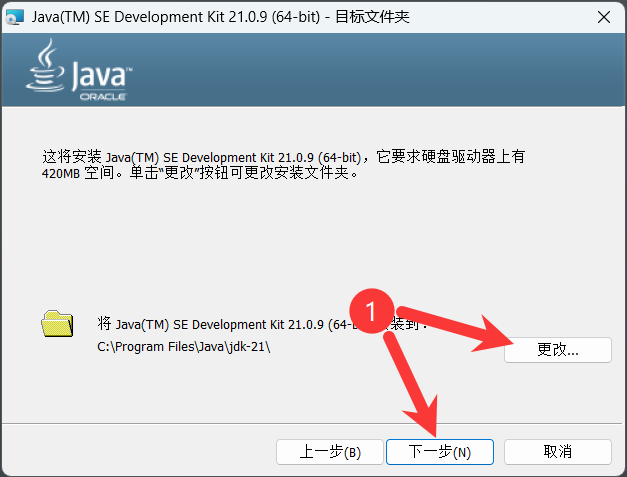
Task: Click the '将 Java(TM) SE Development Kit' install label
Action: [x=262, y=324]
